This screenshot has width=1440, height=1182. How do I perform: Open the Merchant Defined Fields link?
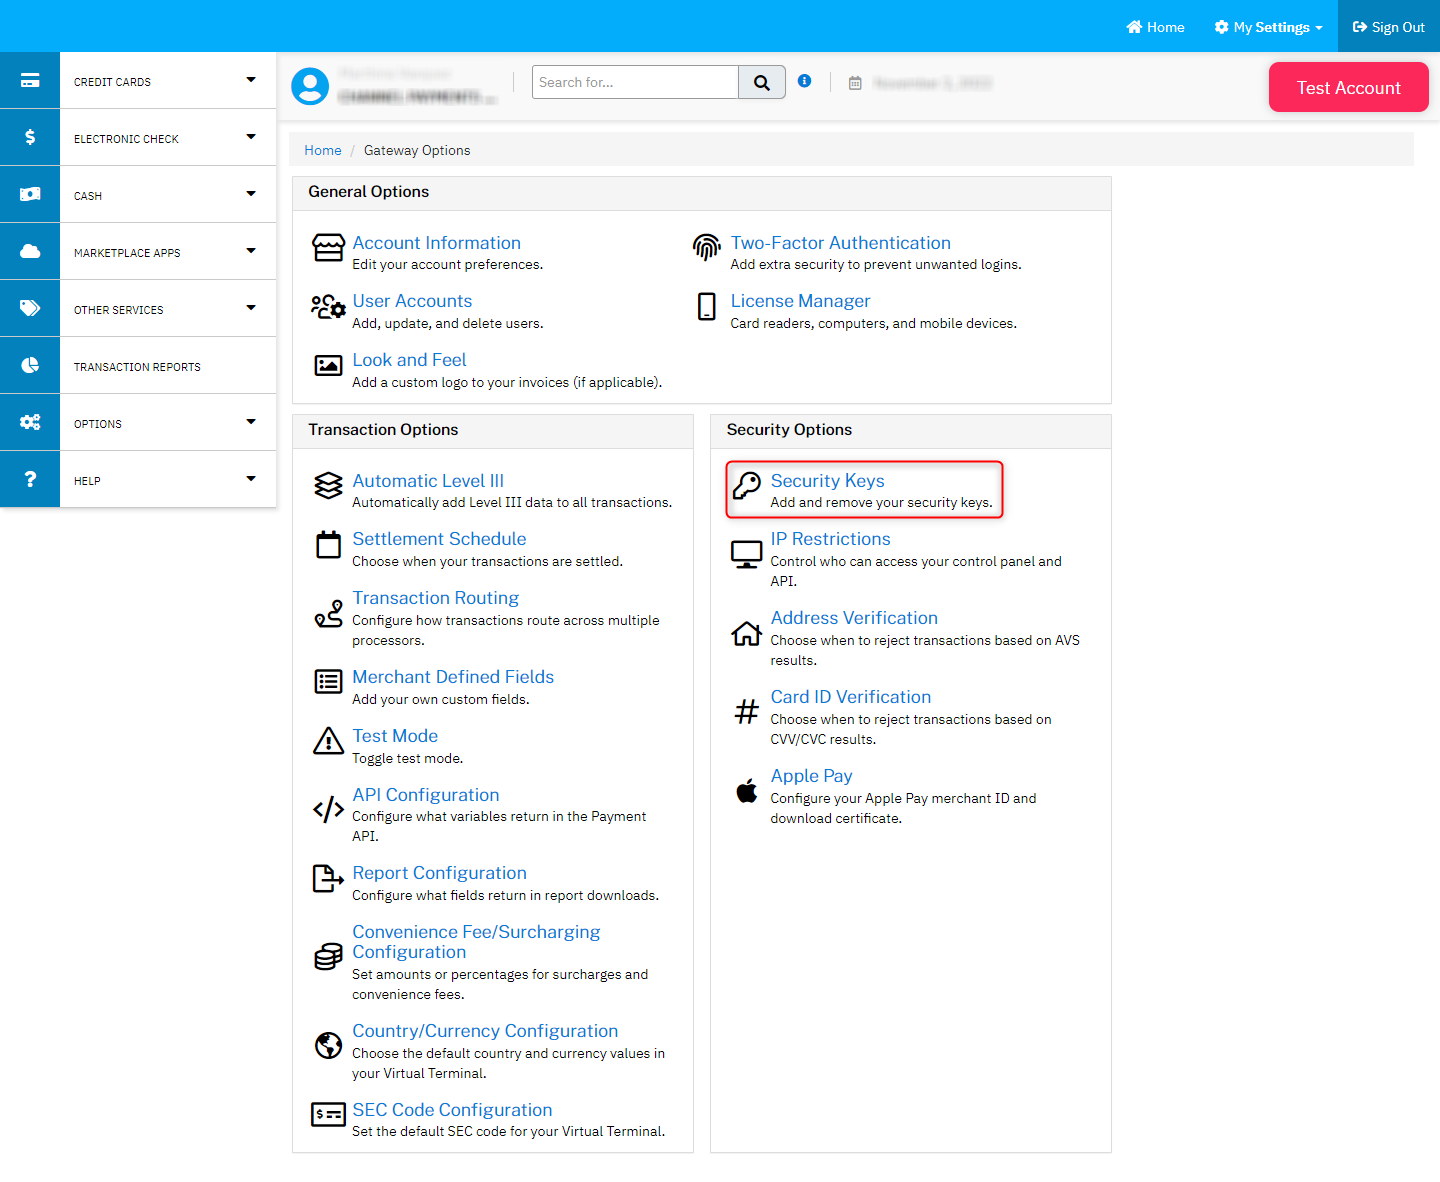click(453, 677)
